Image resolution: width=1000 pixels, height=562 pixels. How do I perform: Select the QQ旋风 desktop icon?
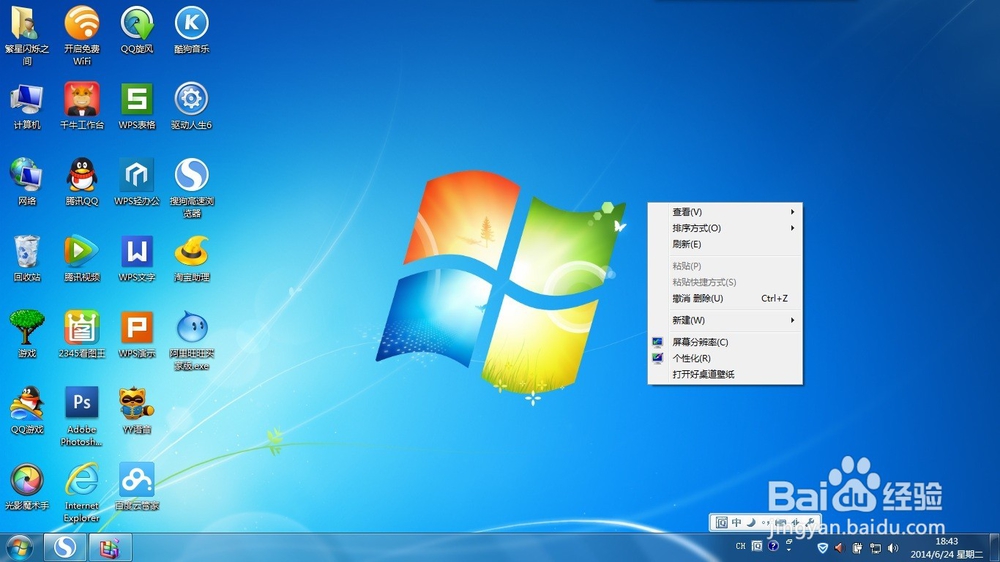pyautogui.click(x=137, y=23)
